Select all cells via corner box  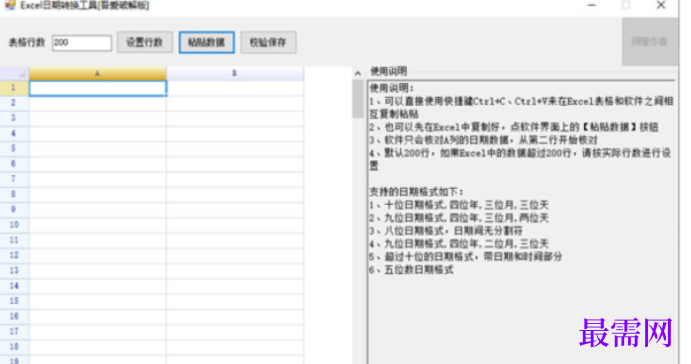pyautogui.click(x=15, y=73)
